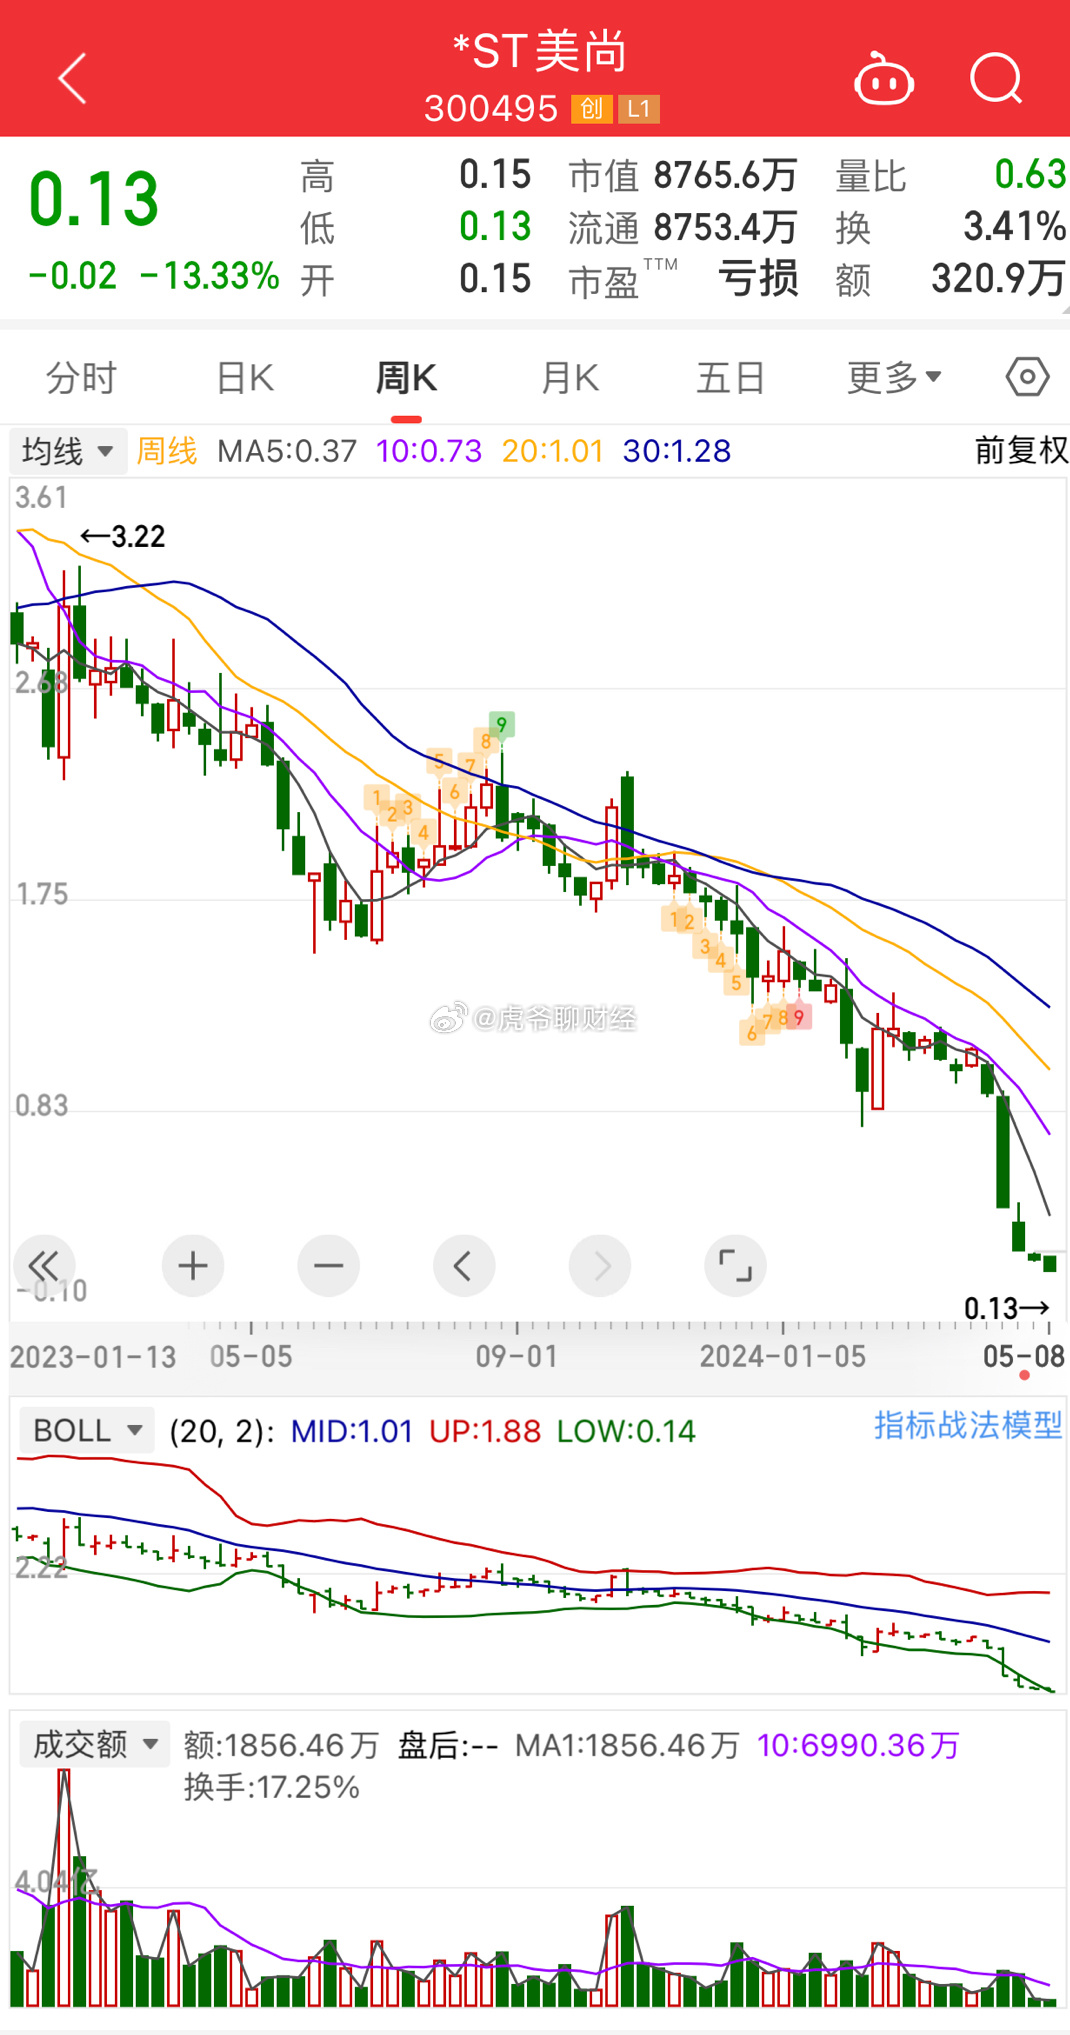
Task: Switch to the 分时 tab
Action: tap(82, 378)
